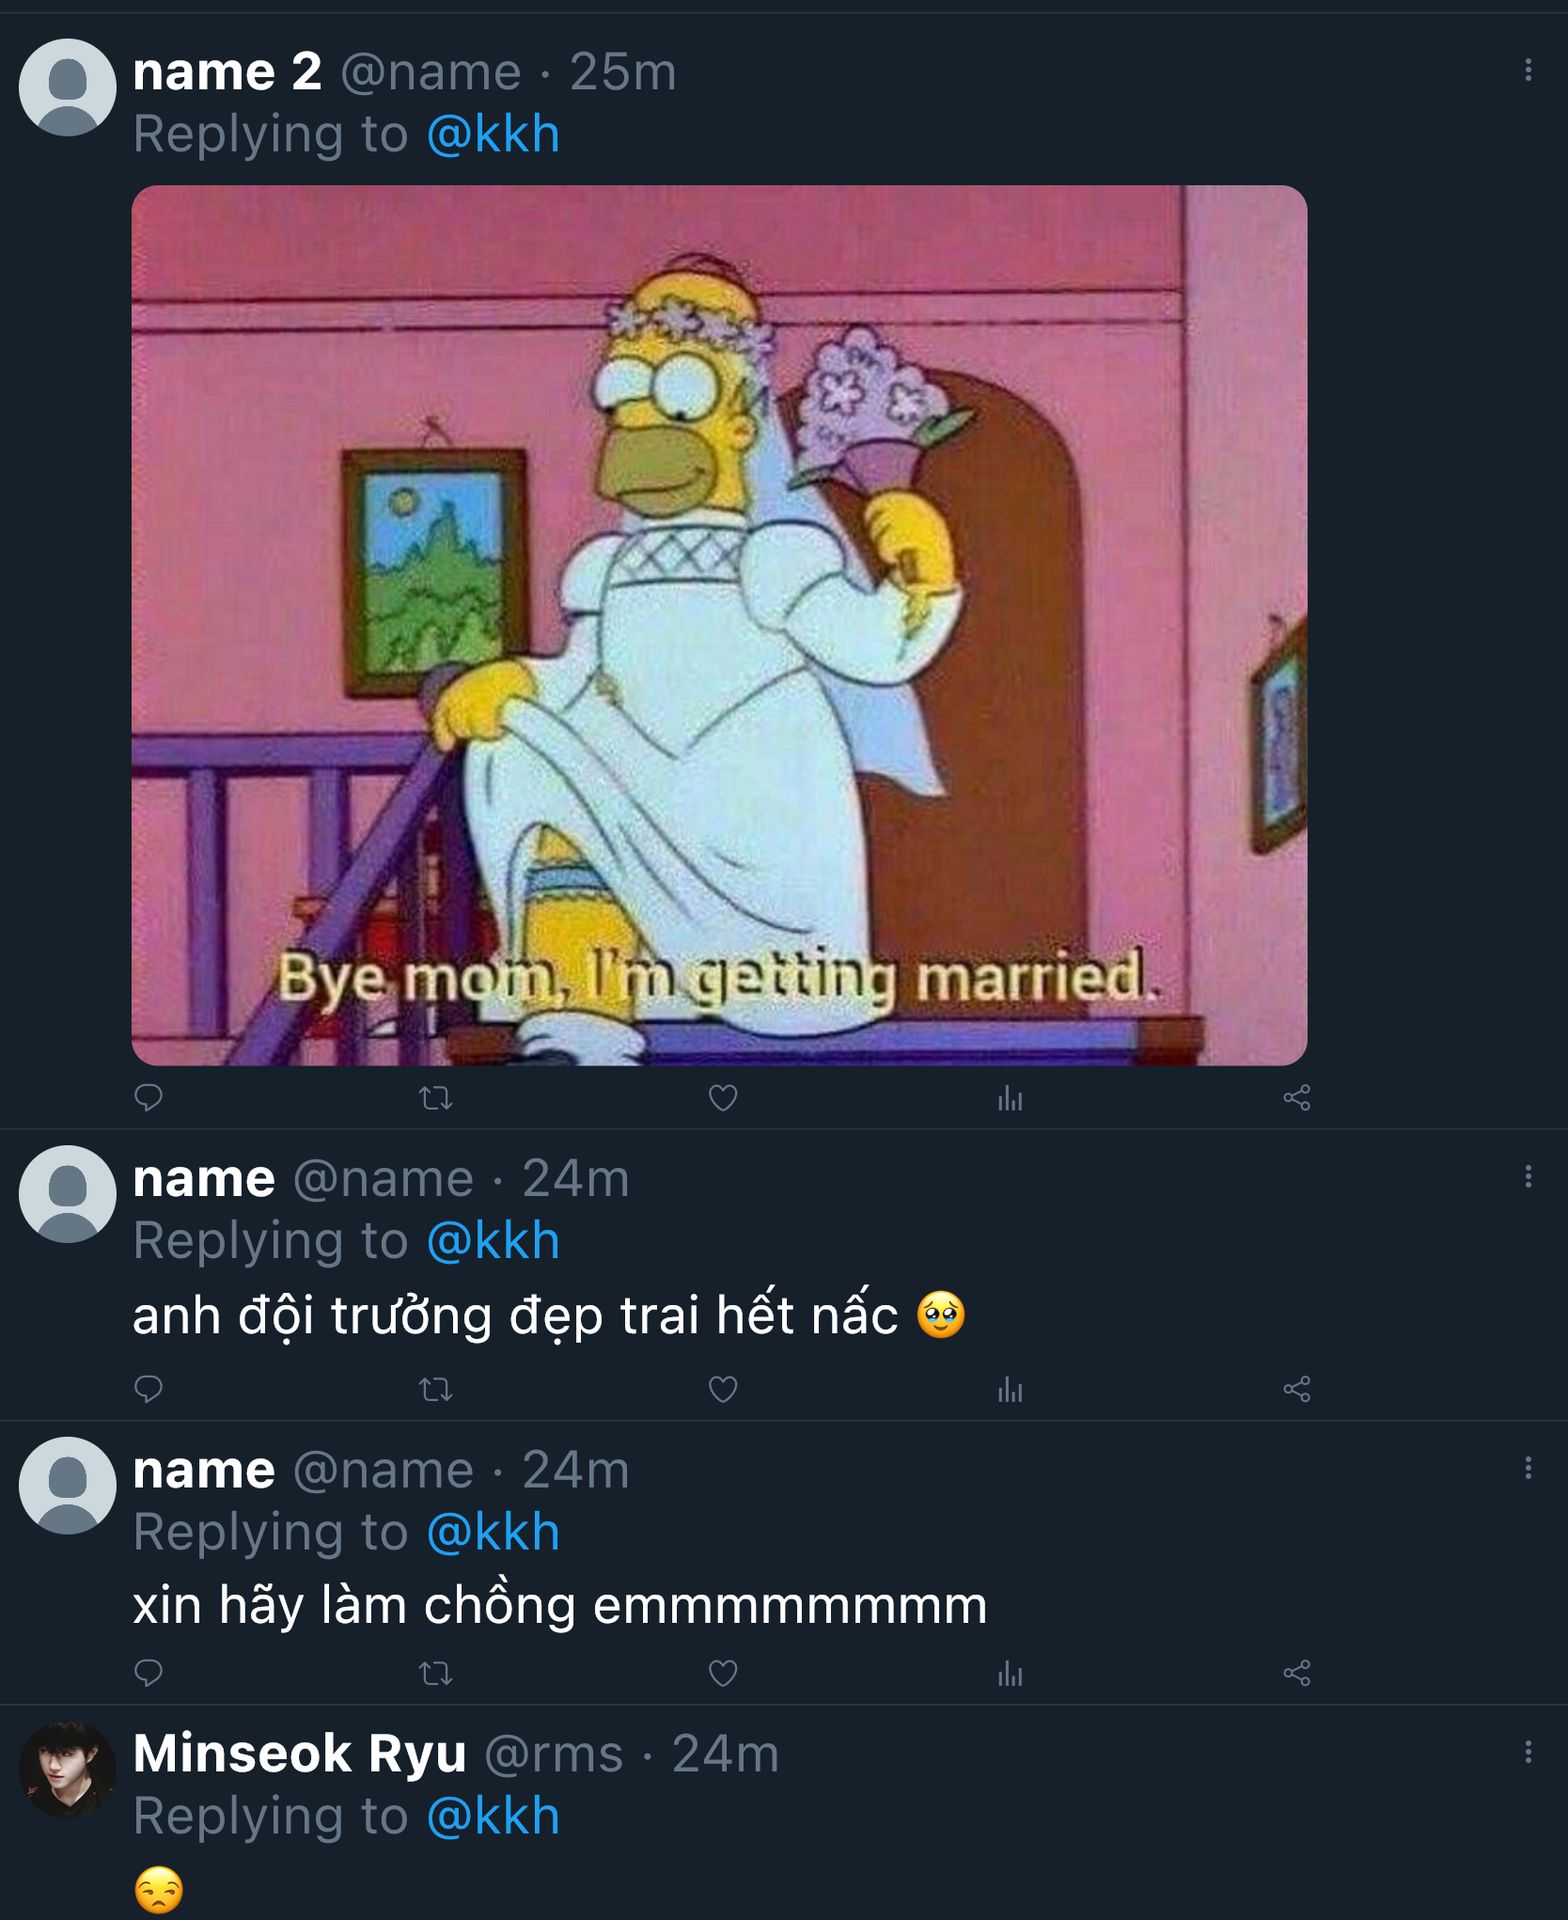Reply to the 'xin hãy làm chồng' tweet
Viewport: 1568px width, 1920px height.
click(148, 1673)
